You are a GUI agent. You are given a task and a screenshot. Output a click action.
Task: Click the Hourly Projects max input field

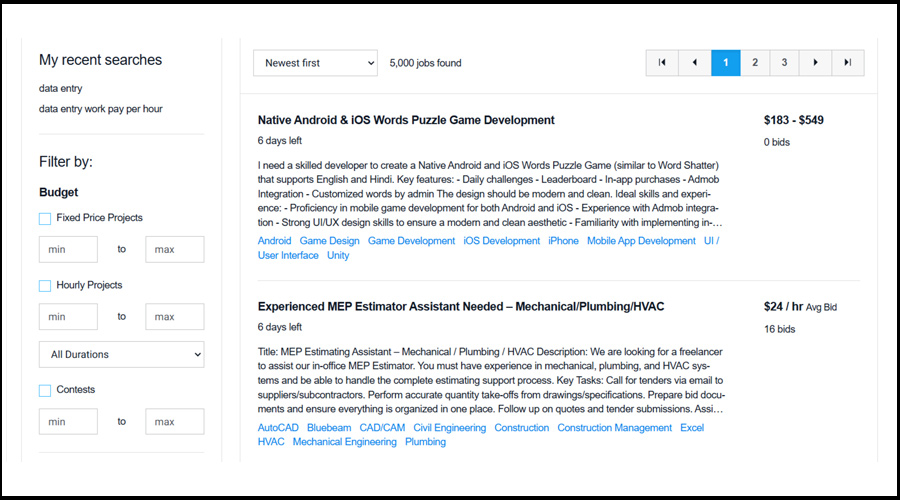pyautogui.click(x=174, y=317)
